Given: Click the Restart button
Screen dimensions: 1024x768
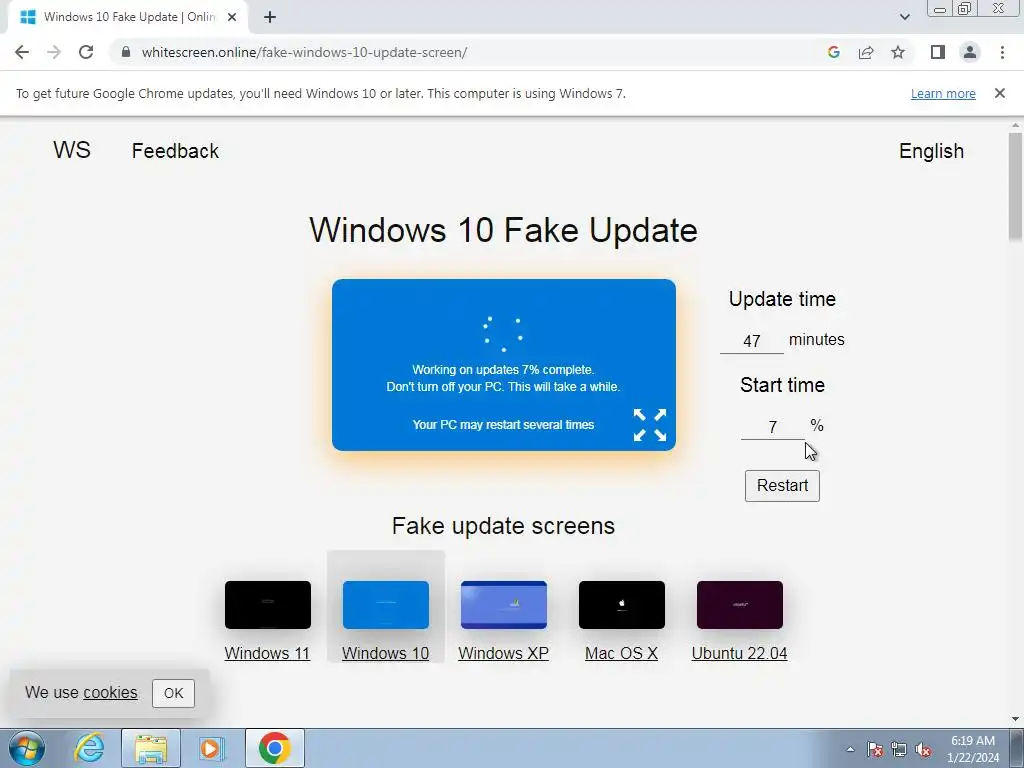Looking at the screenshot, I should pos(782,485).
